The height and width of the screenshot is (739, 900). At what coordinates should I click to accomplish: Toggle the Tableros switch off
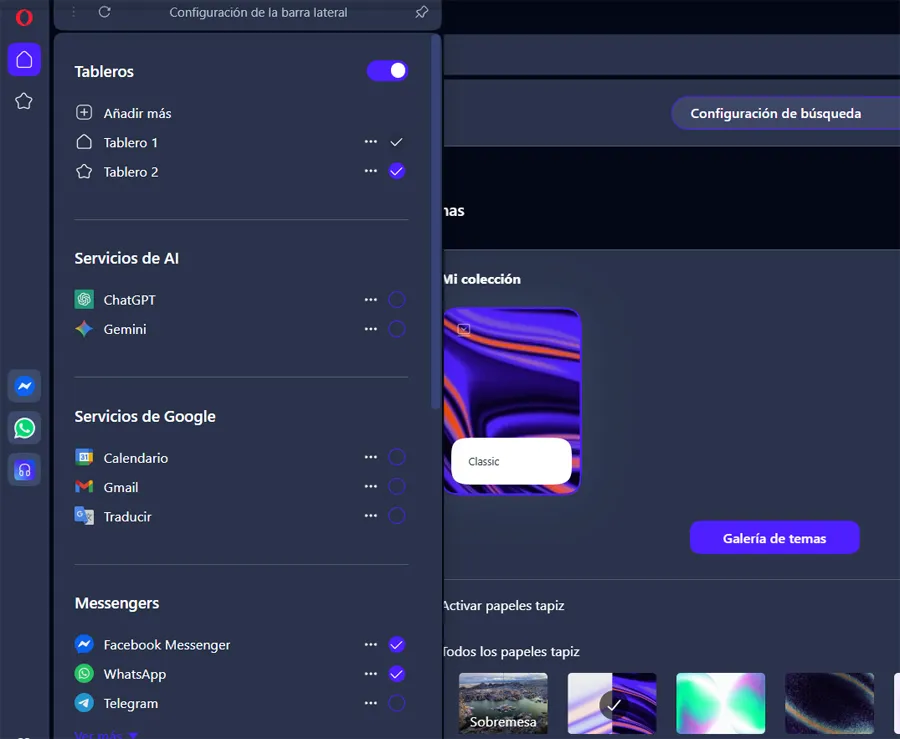387,71
